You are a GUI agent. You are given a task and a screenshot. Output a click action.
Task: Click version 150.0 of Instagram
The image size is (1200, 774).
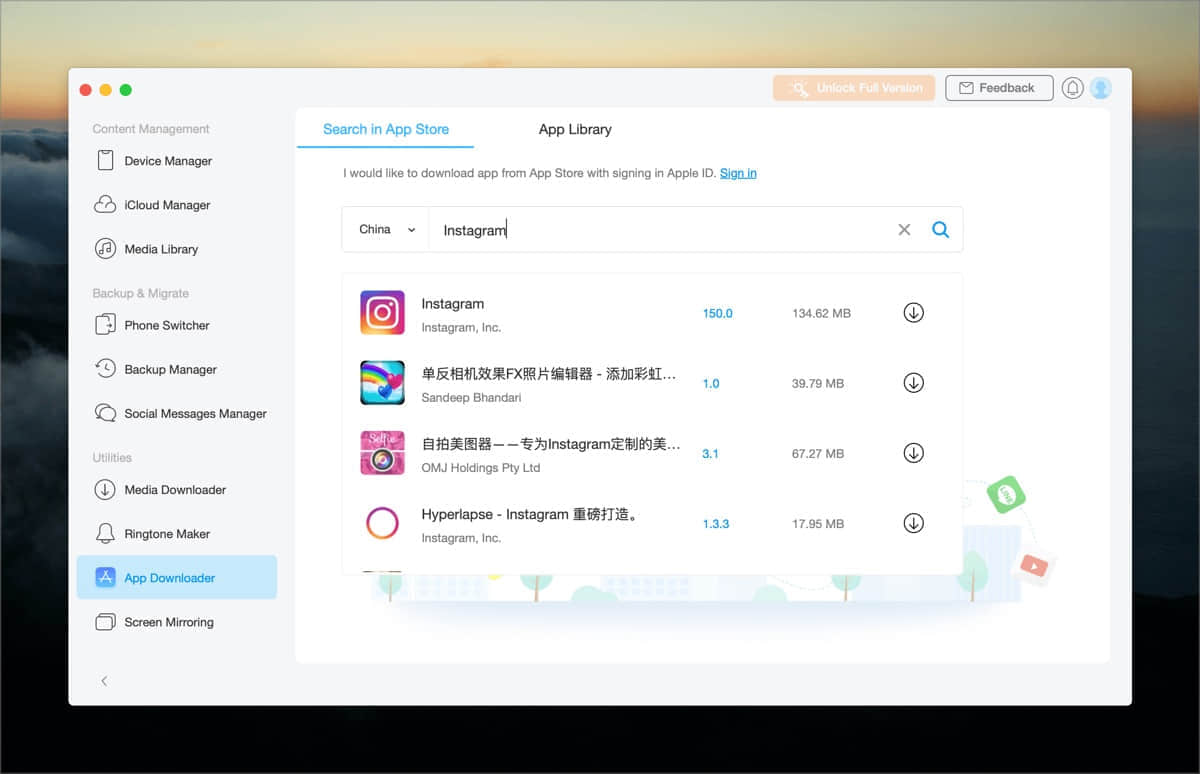(718, 313)
